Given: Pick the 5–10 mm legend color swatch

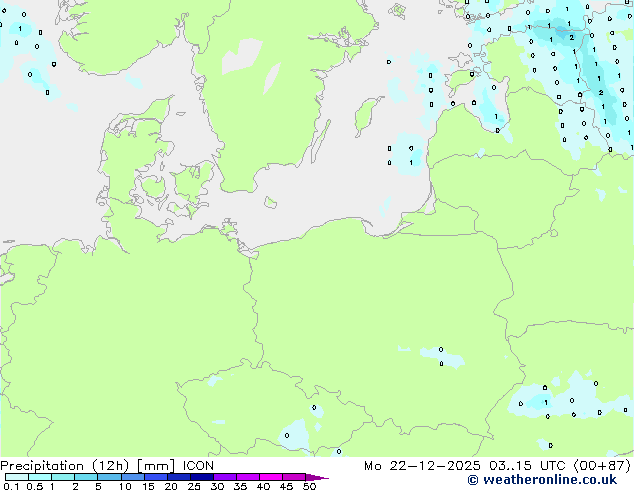Looking at the screenshot, I should (109, 477).
